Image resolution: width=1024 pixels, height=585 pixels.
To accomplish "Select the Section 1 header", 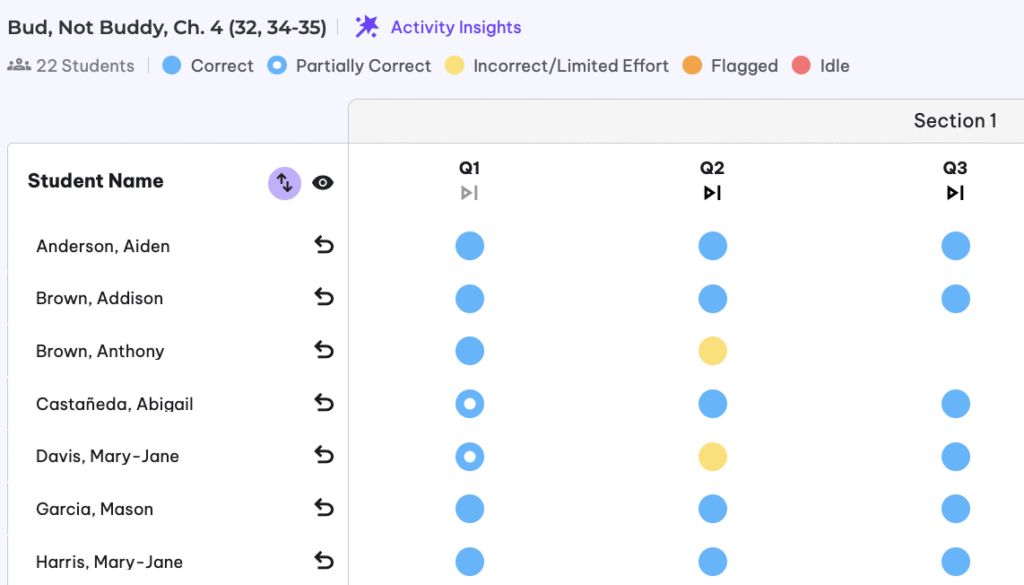I will tap(954, 121).
